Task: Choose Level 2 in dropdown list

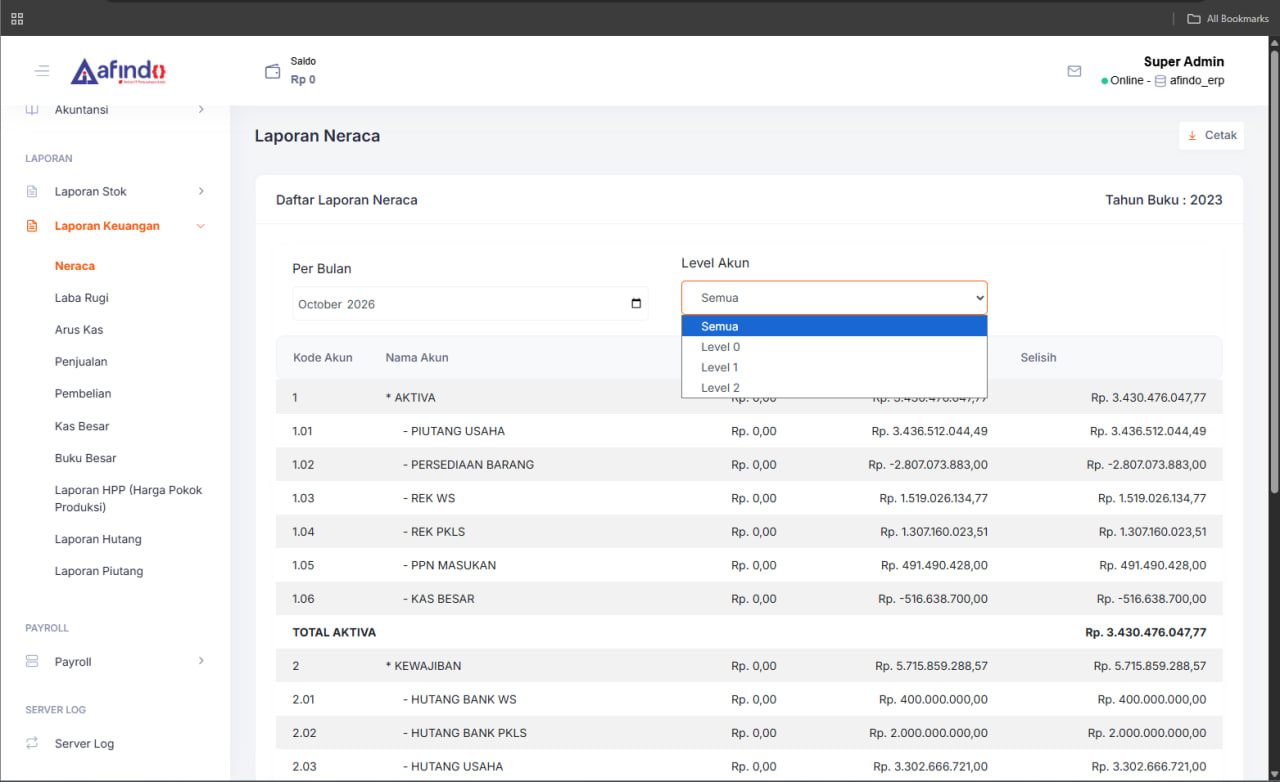Action: tap(834, 388)
